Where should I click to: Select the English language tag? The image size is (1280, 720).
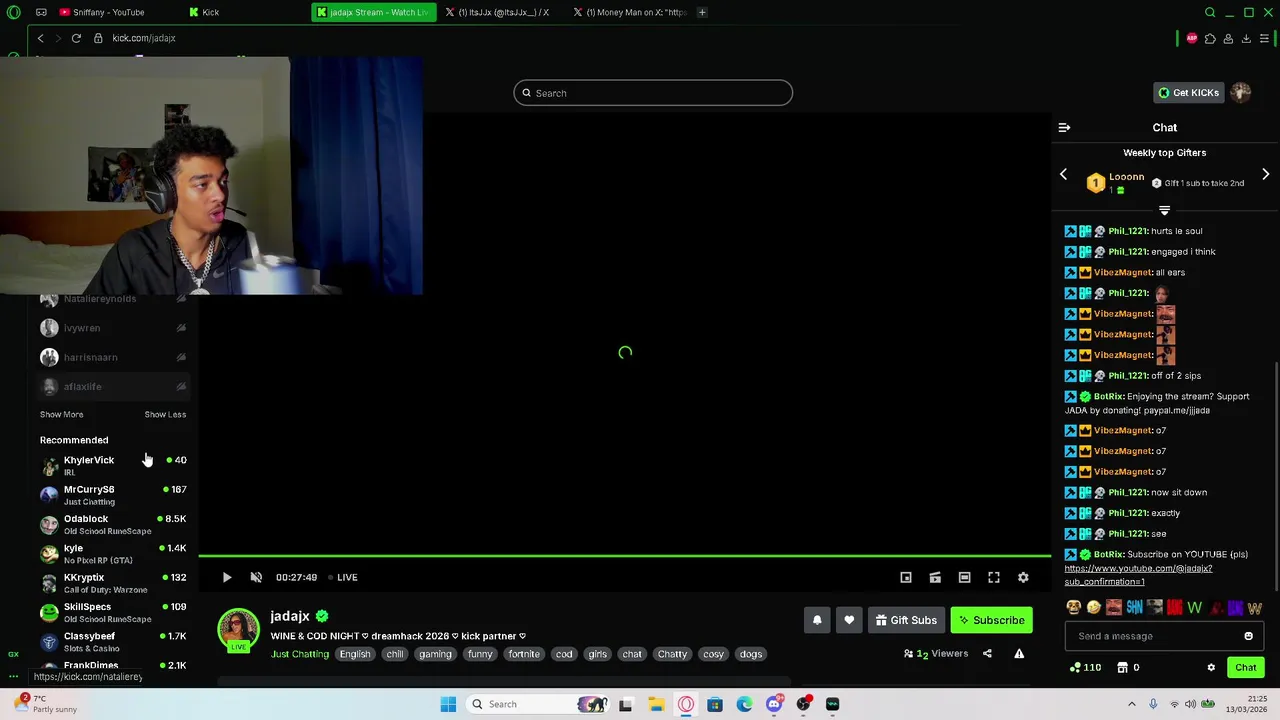pyautogui.click(x=354, y=654)
